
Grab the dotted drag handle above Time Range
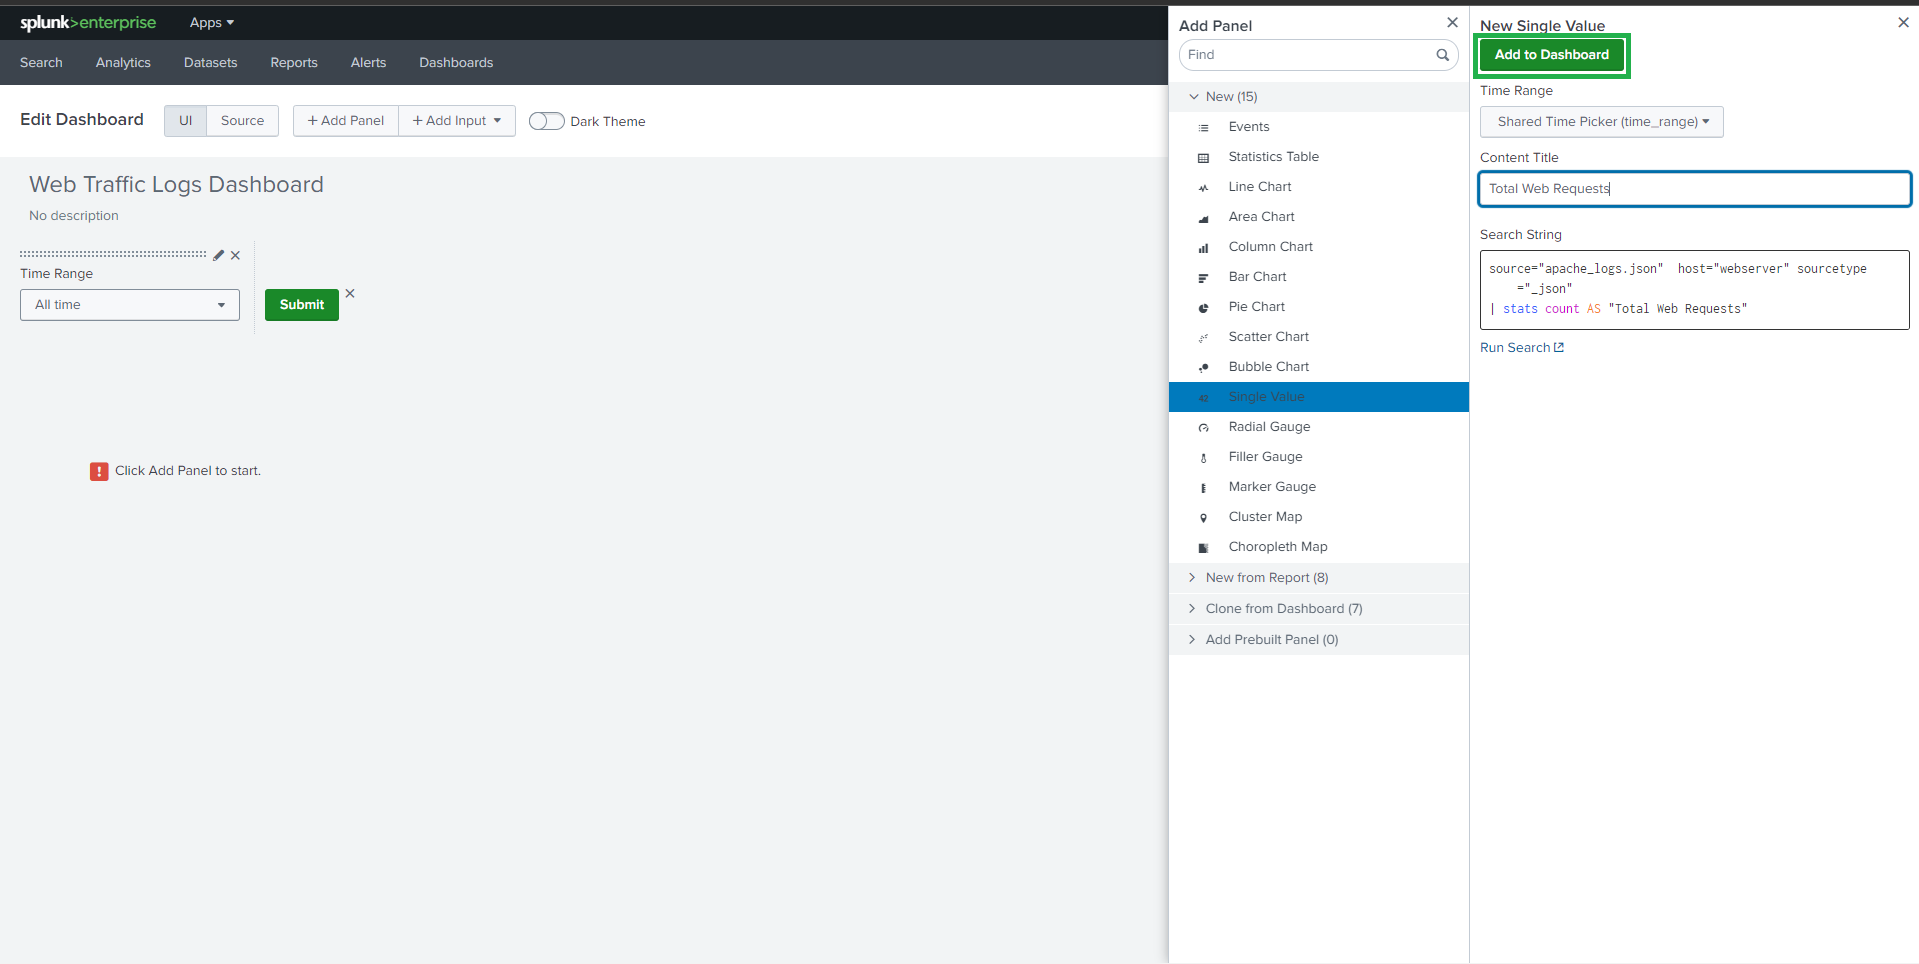click(113, 254)
